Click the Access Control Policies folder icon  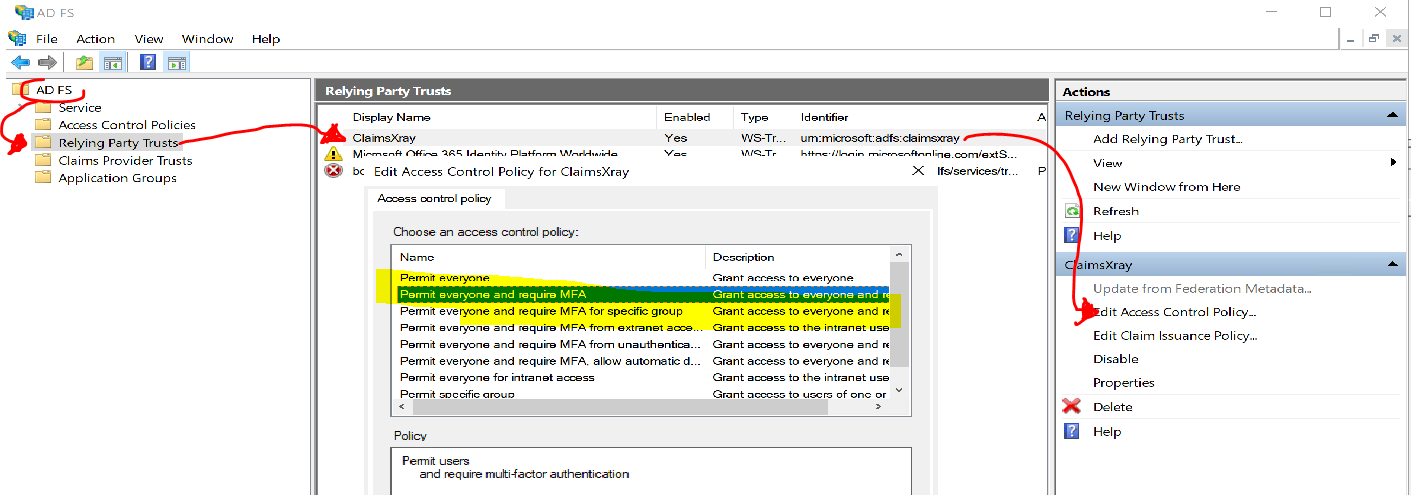click(x=43, y=125)
